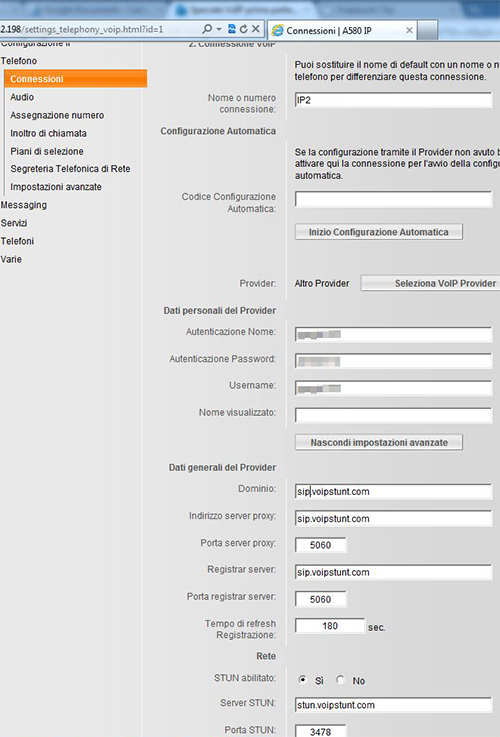The image size is (500, 737).
Task: Open Impostazioni avanzate in the sidebar
Action: coord(56,187)
